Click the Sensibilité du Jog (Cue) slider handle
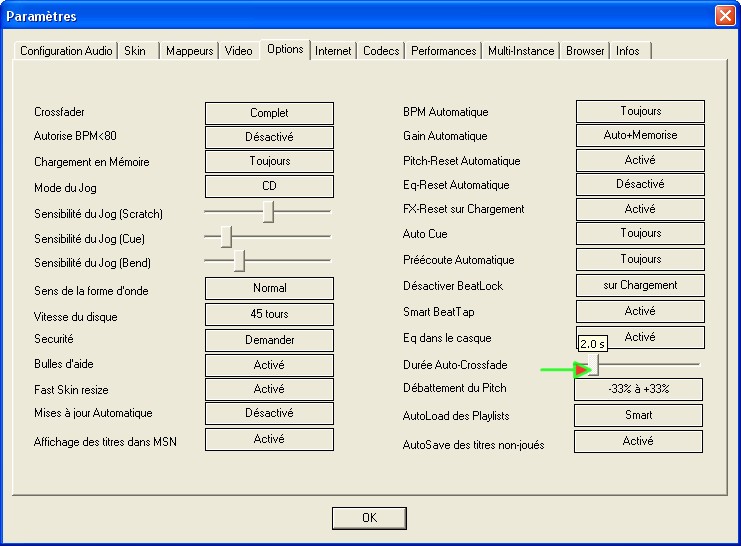The height and width of the screenshot is (546, 741). coord(226,236)
